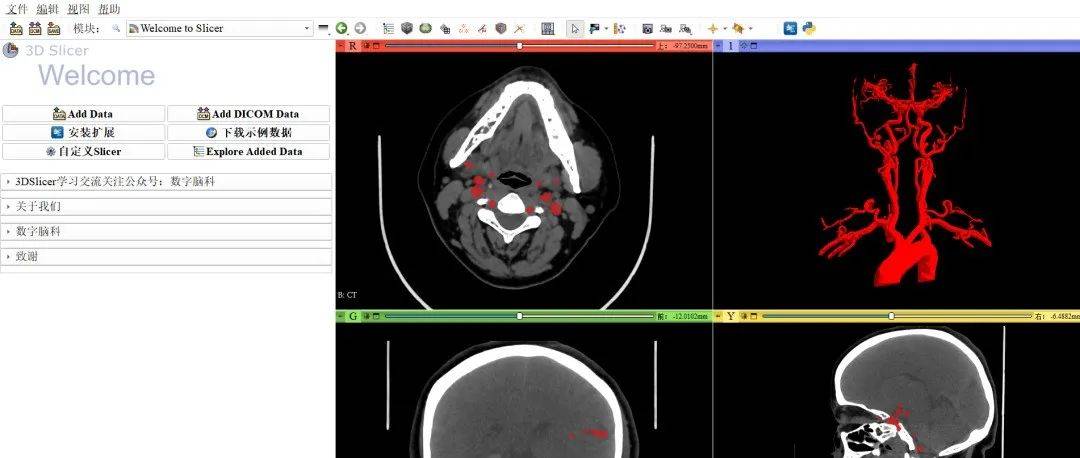The image size is (1080, 458).
Task: Expand the 关于我们 section
Action: pyautogui.click(x=166, y=207)
